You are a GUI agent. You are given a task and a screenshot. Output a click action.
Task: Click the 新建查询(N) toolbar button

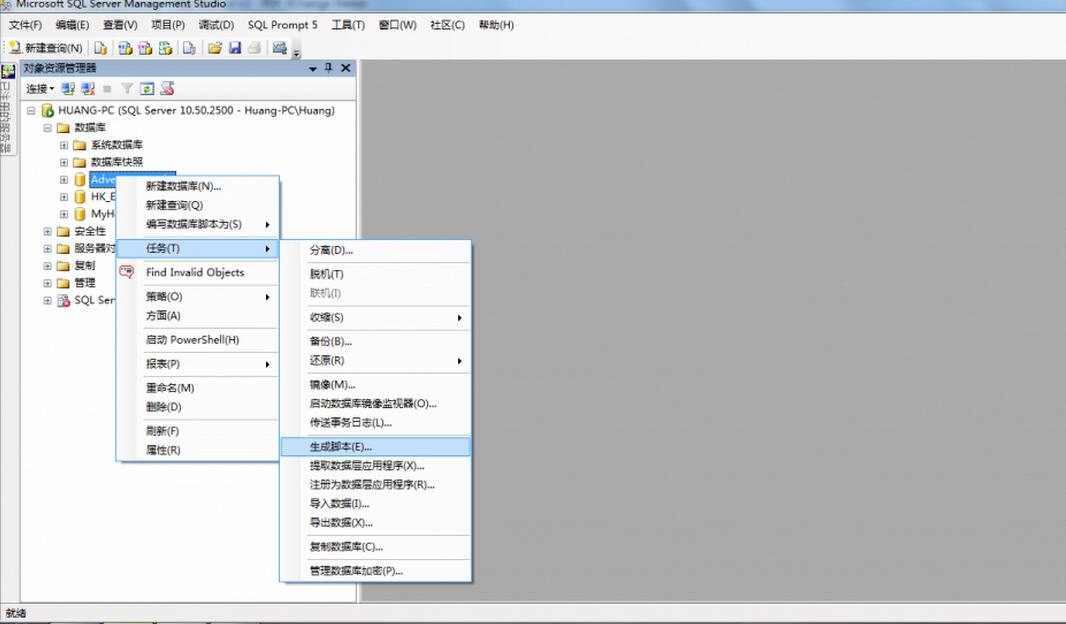[46, 48]
